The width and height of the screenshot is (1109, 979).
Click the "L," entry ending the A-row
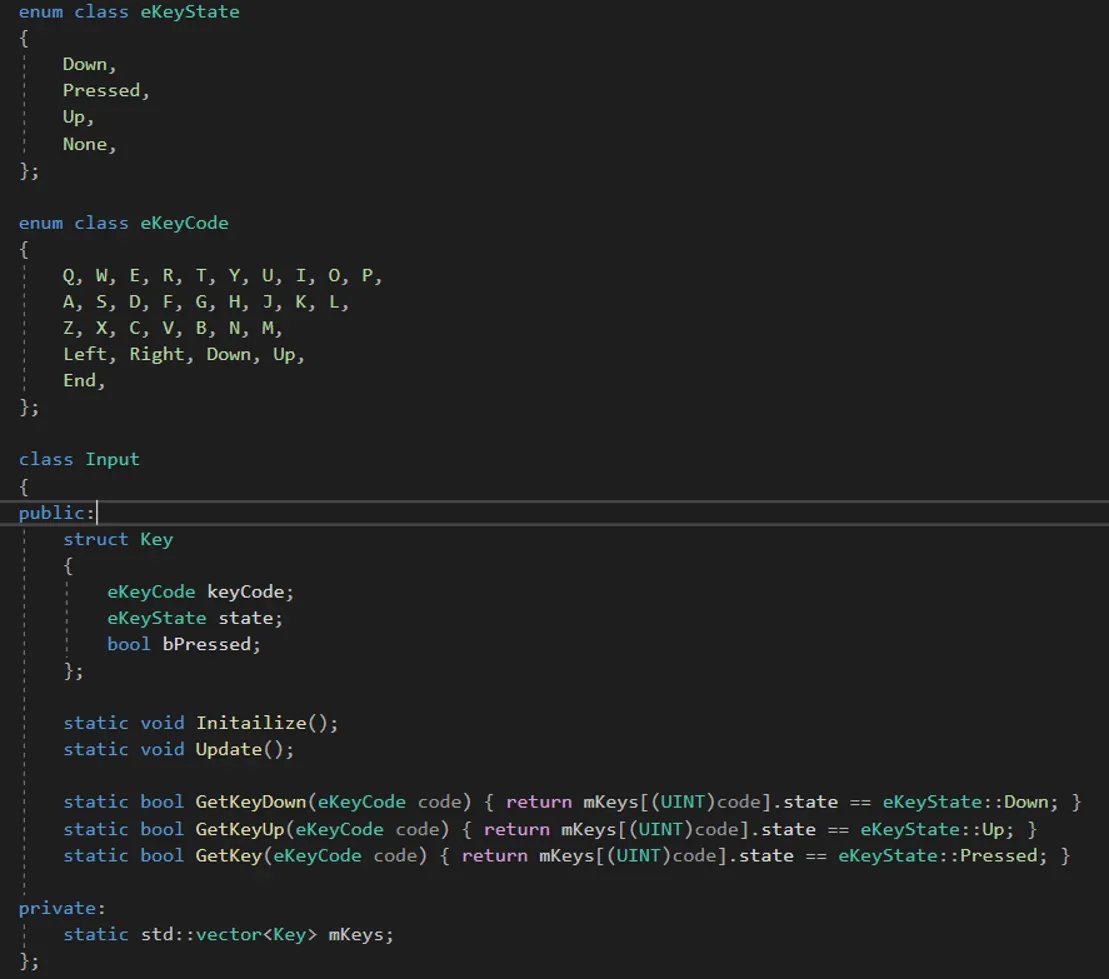point(338,302)
